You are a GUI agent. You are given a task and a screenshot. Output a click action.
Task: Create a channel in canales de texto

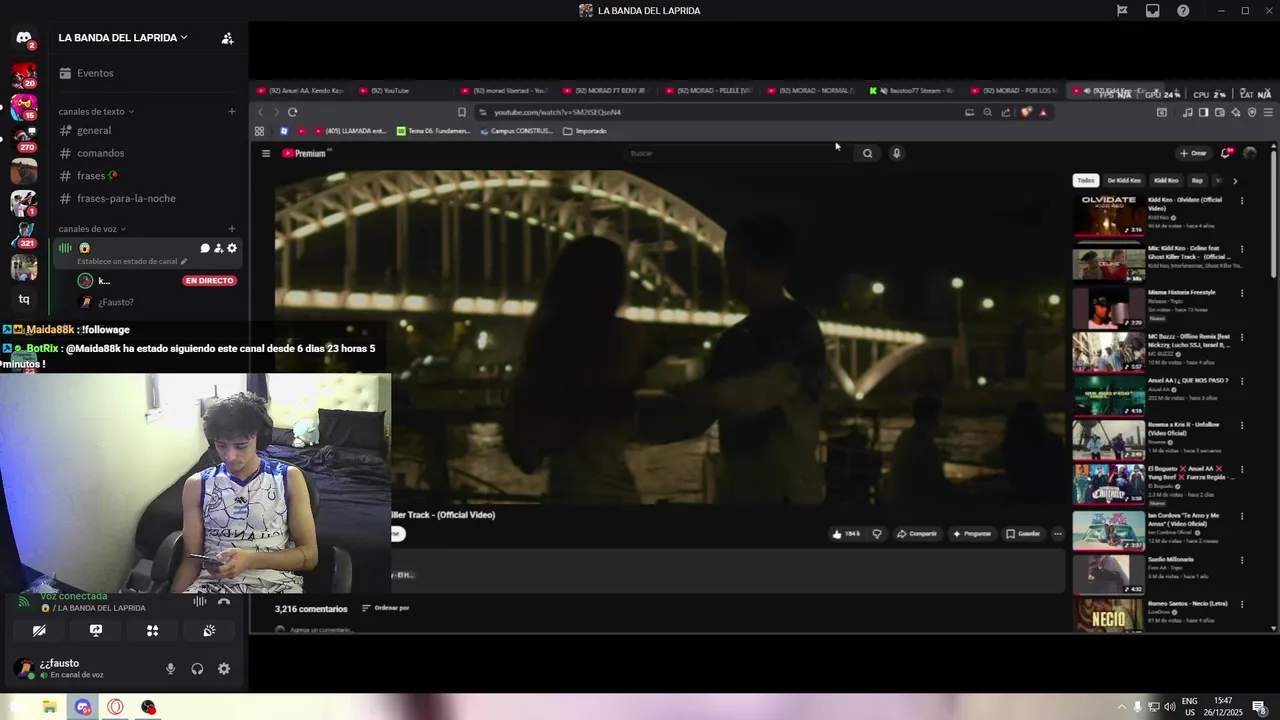point(232,112)
